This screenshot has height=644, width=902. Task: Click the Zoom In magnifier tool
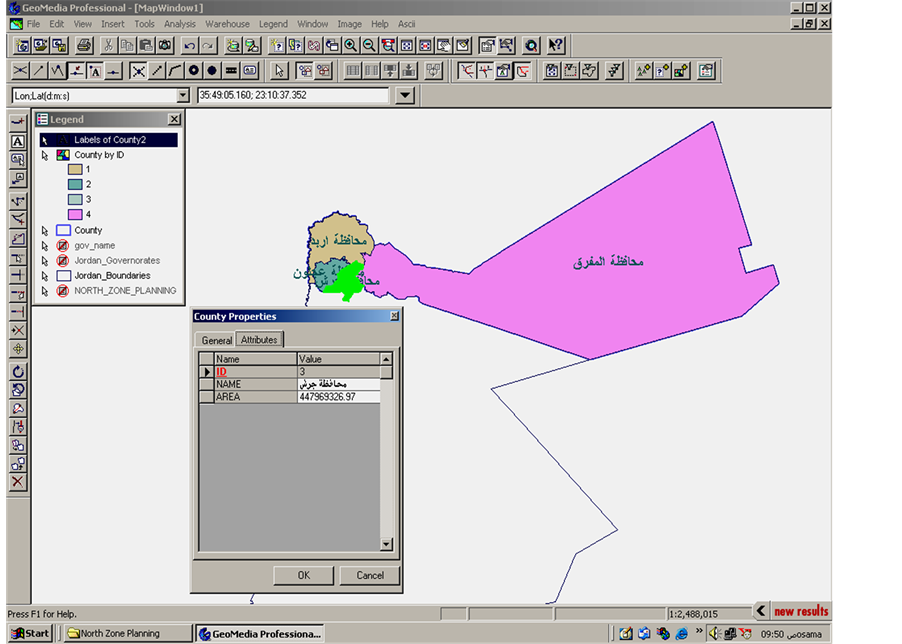tap(351, 45)
